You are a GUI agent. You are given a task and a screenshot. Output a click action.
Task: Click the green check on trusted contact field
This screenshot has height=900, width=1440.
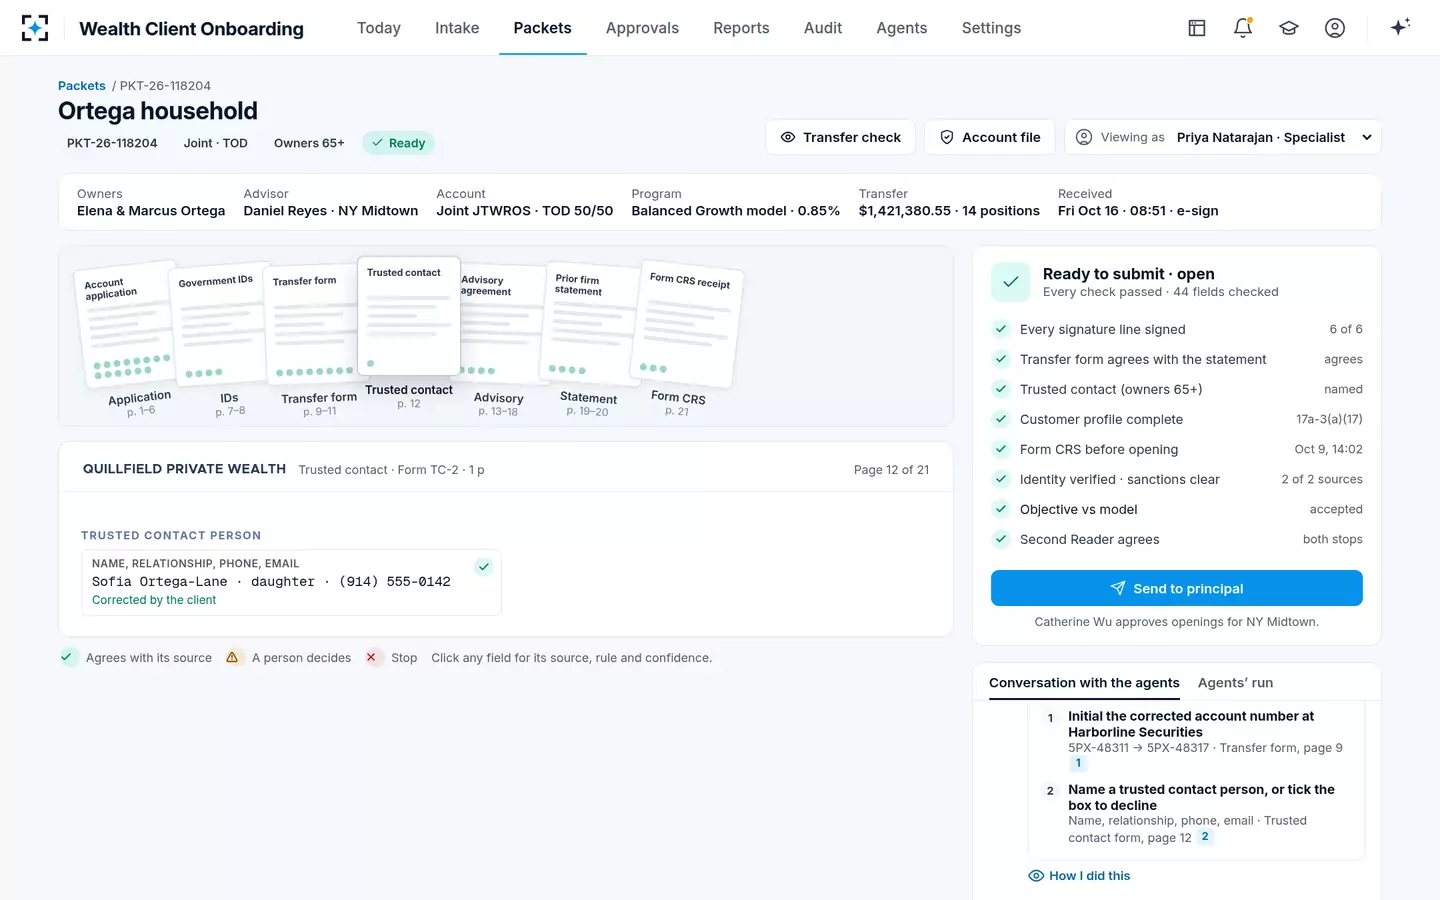point(484,567)
